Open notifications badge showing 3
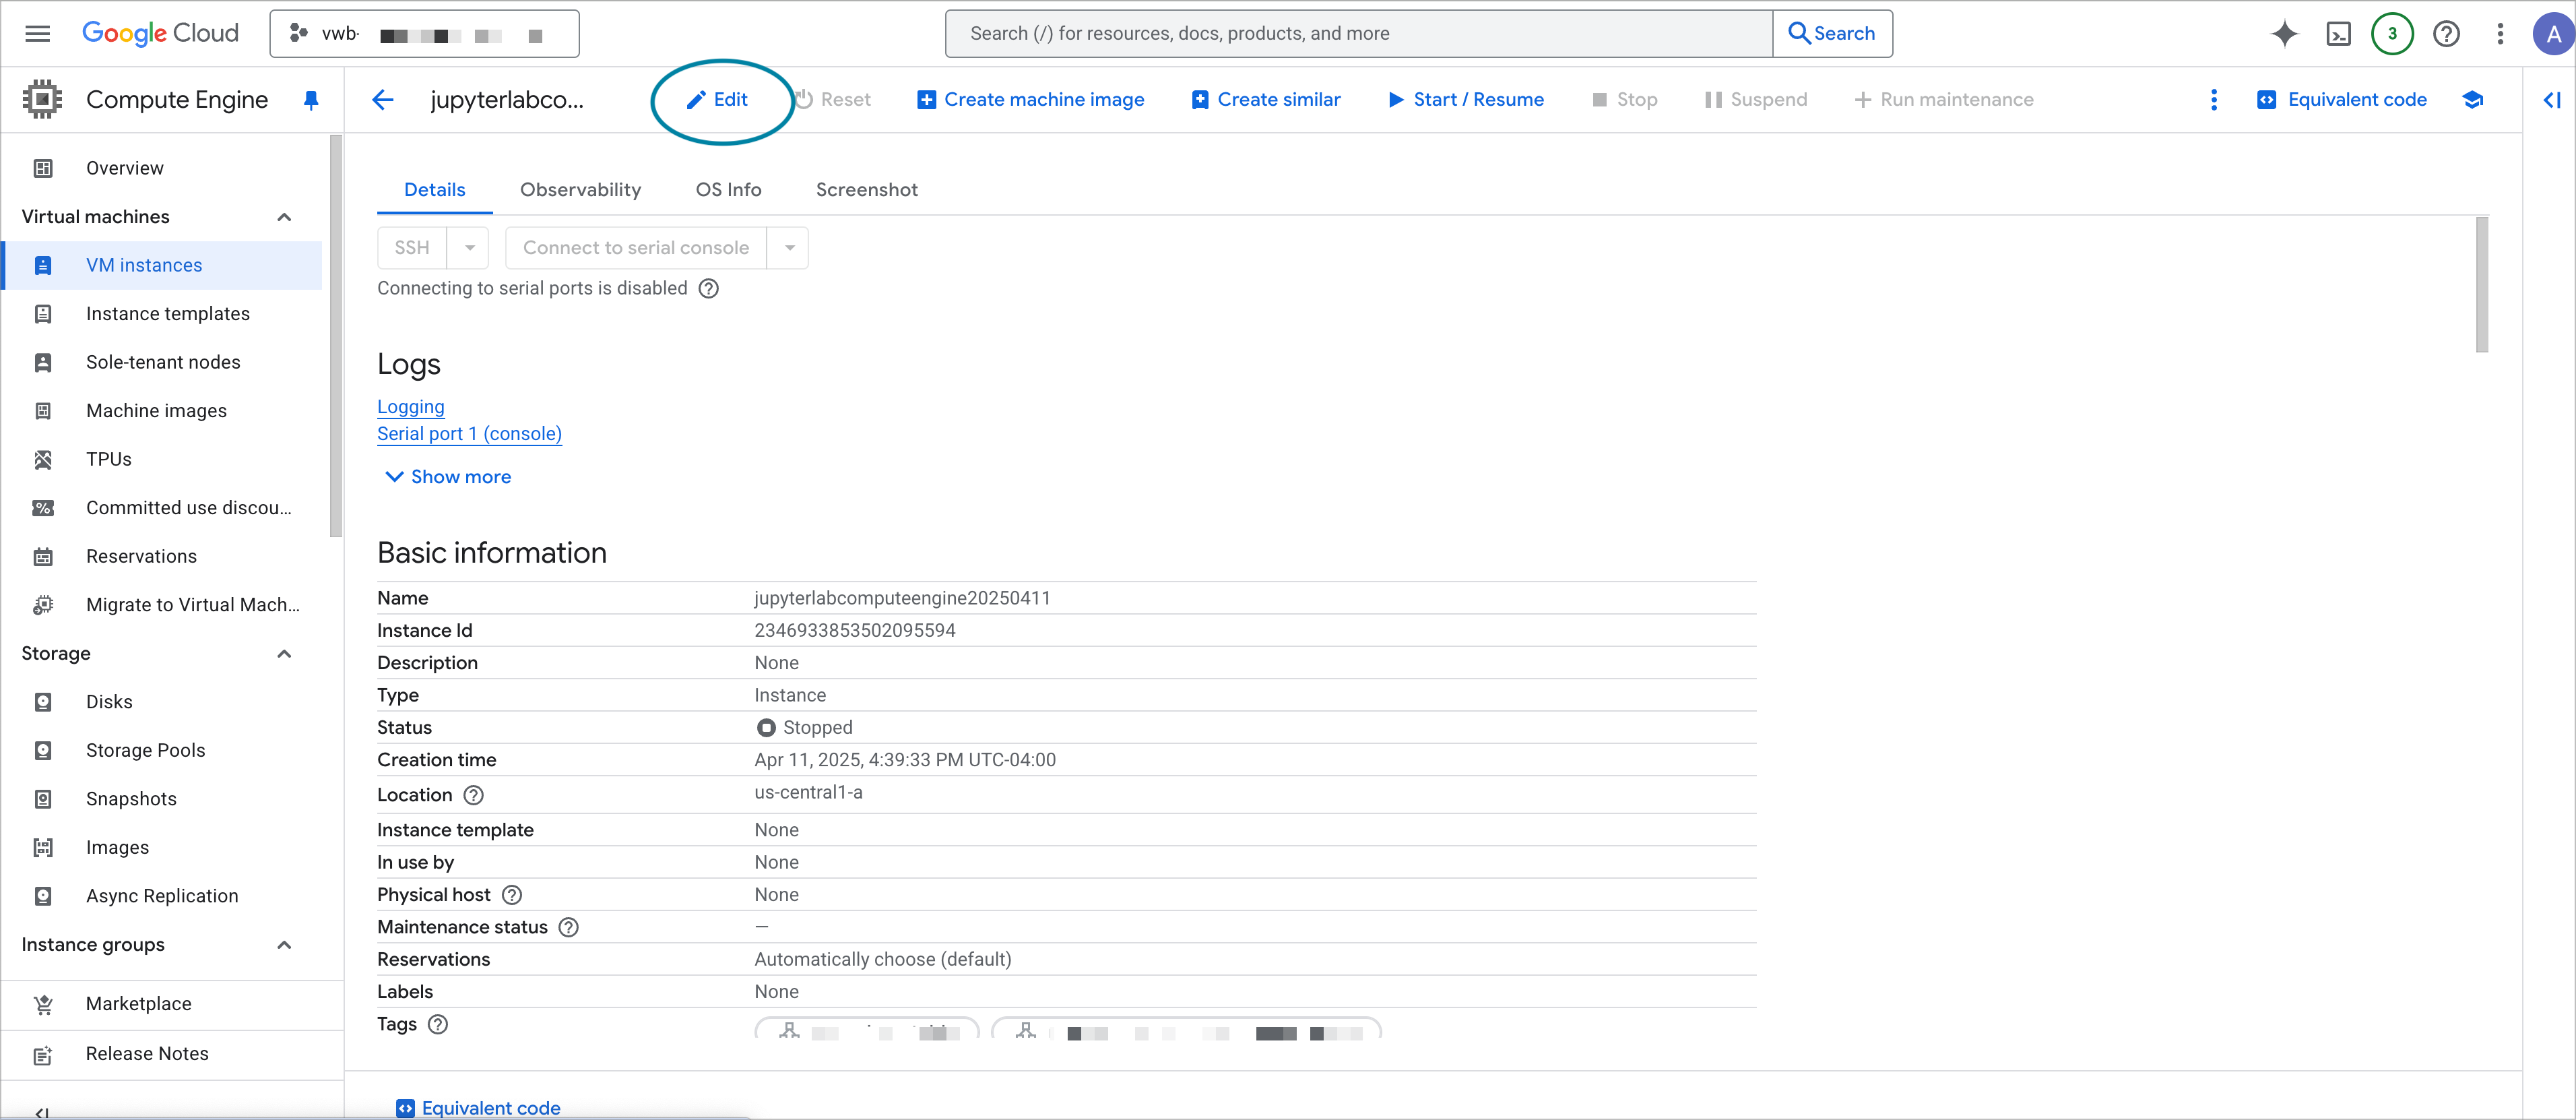Image resolution: width=2576 pixels, height=1120 pixels. point(2392,33)
